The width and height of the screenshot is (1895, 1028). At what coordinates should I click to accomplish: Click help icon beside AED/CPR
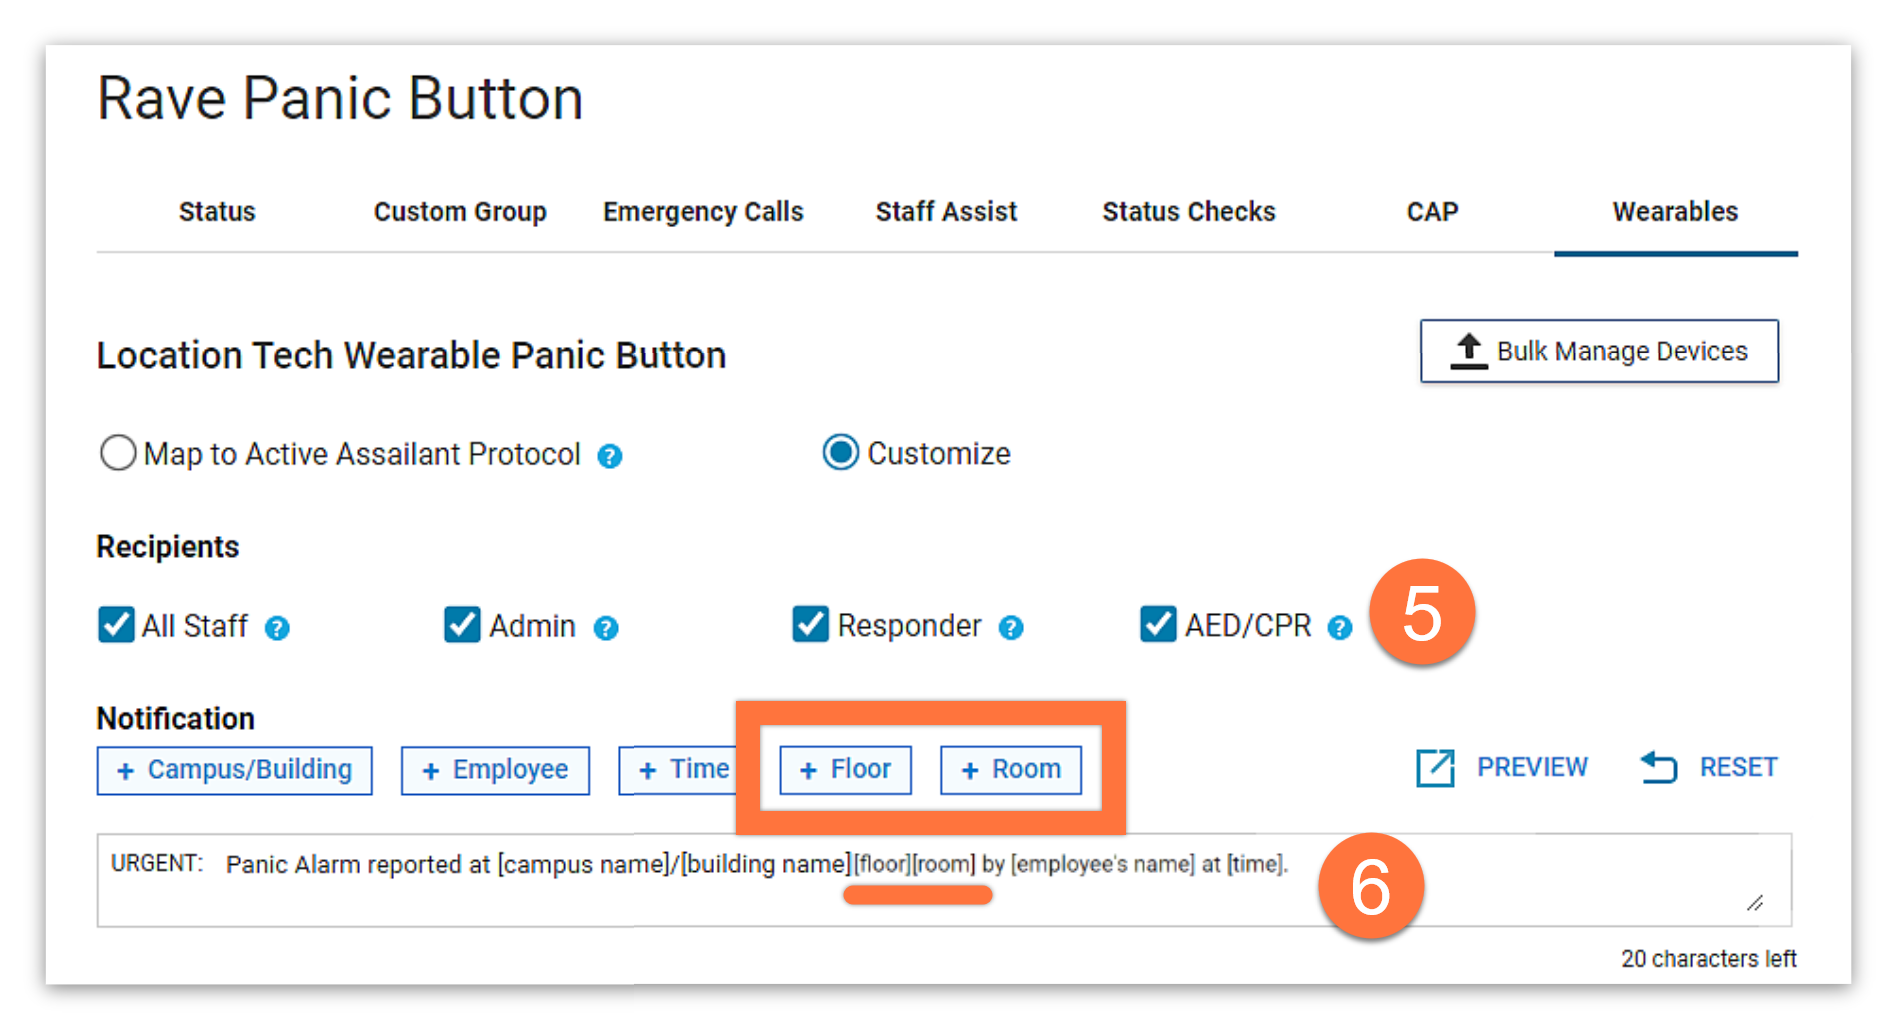coord(1339,628)
